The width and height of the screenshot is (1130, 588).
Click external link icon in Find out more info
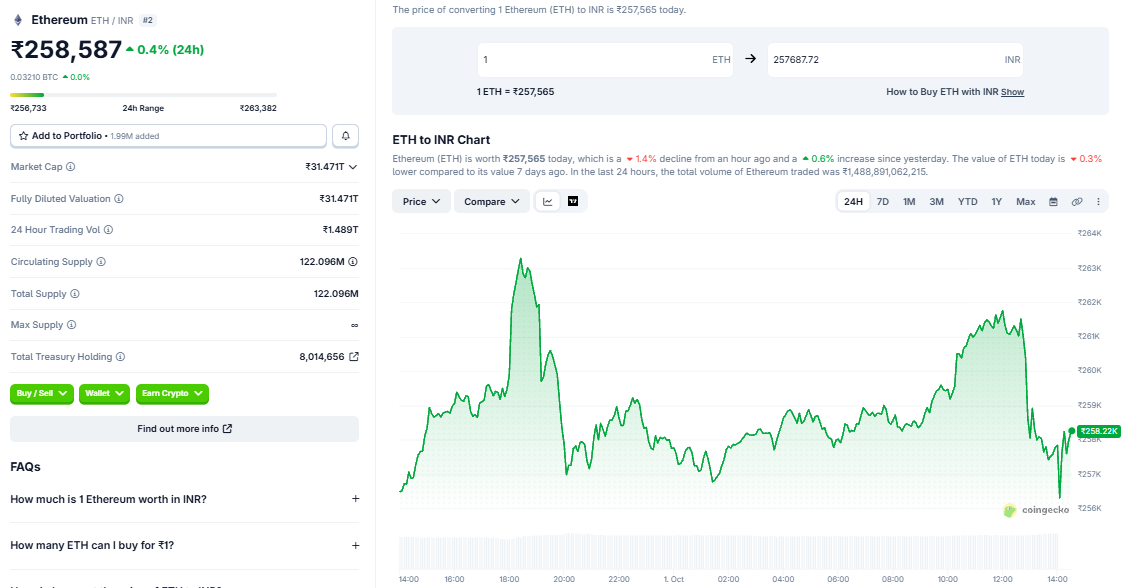point(228,429)
